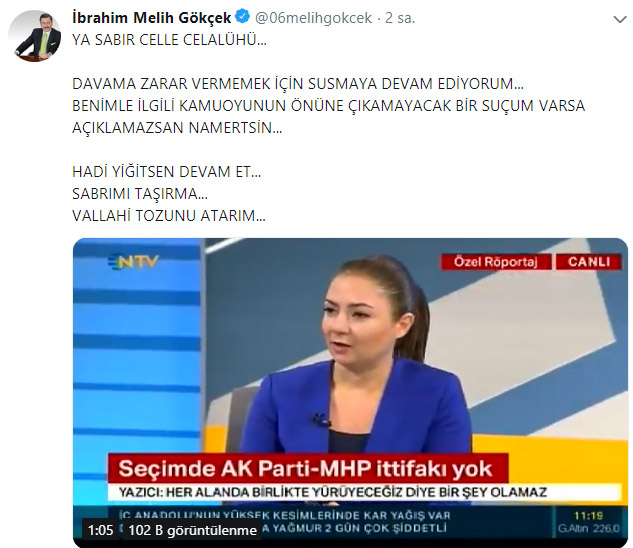Viewport: 633px width, 548px height.
Task: Click the 'YAZICI: HER ALANDA' subtitle bar
Action: pyautogui.click(x=364, y=492)
